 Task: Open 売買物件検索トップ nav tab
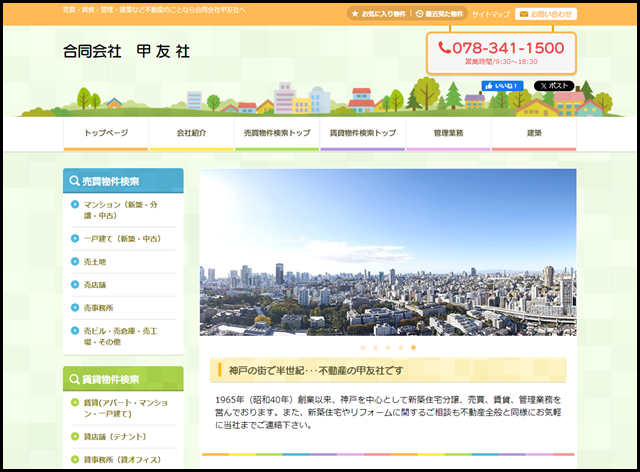(277, 134)
